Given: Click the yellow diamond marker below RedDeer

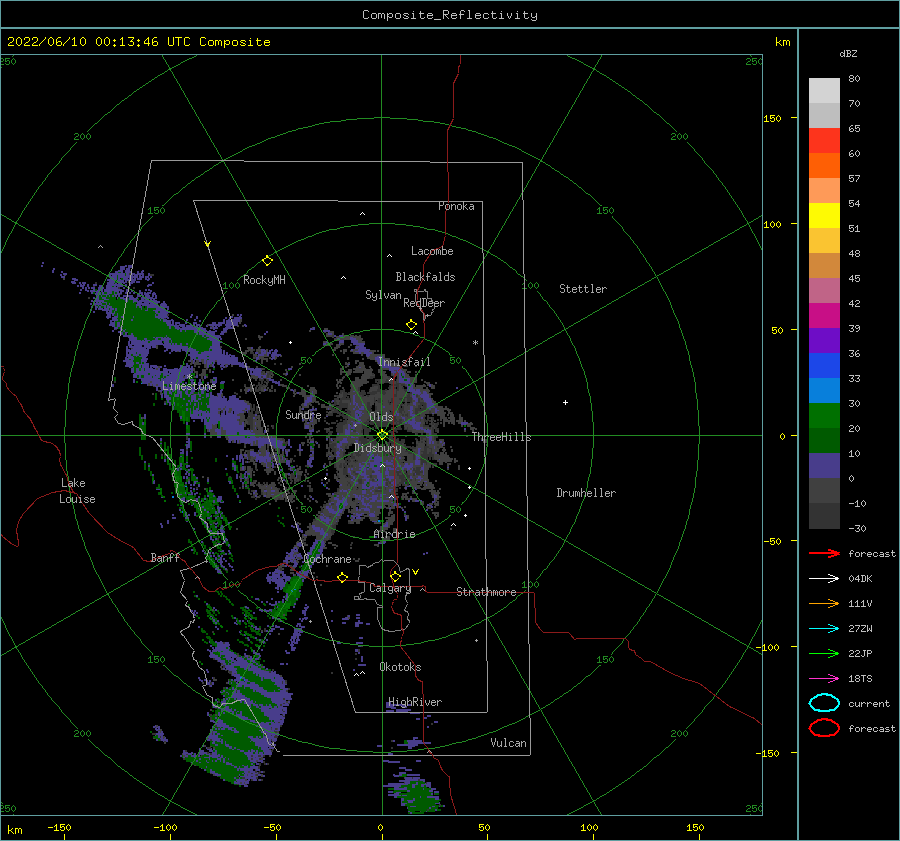Looking at the screenshot, I should (412, 325).
